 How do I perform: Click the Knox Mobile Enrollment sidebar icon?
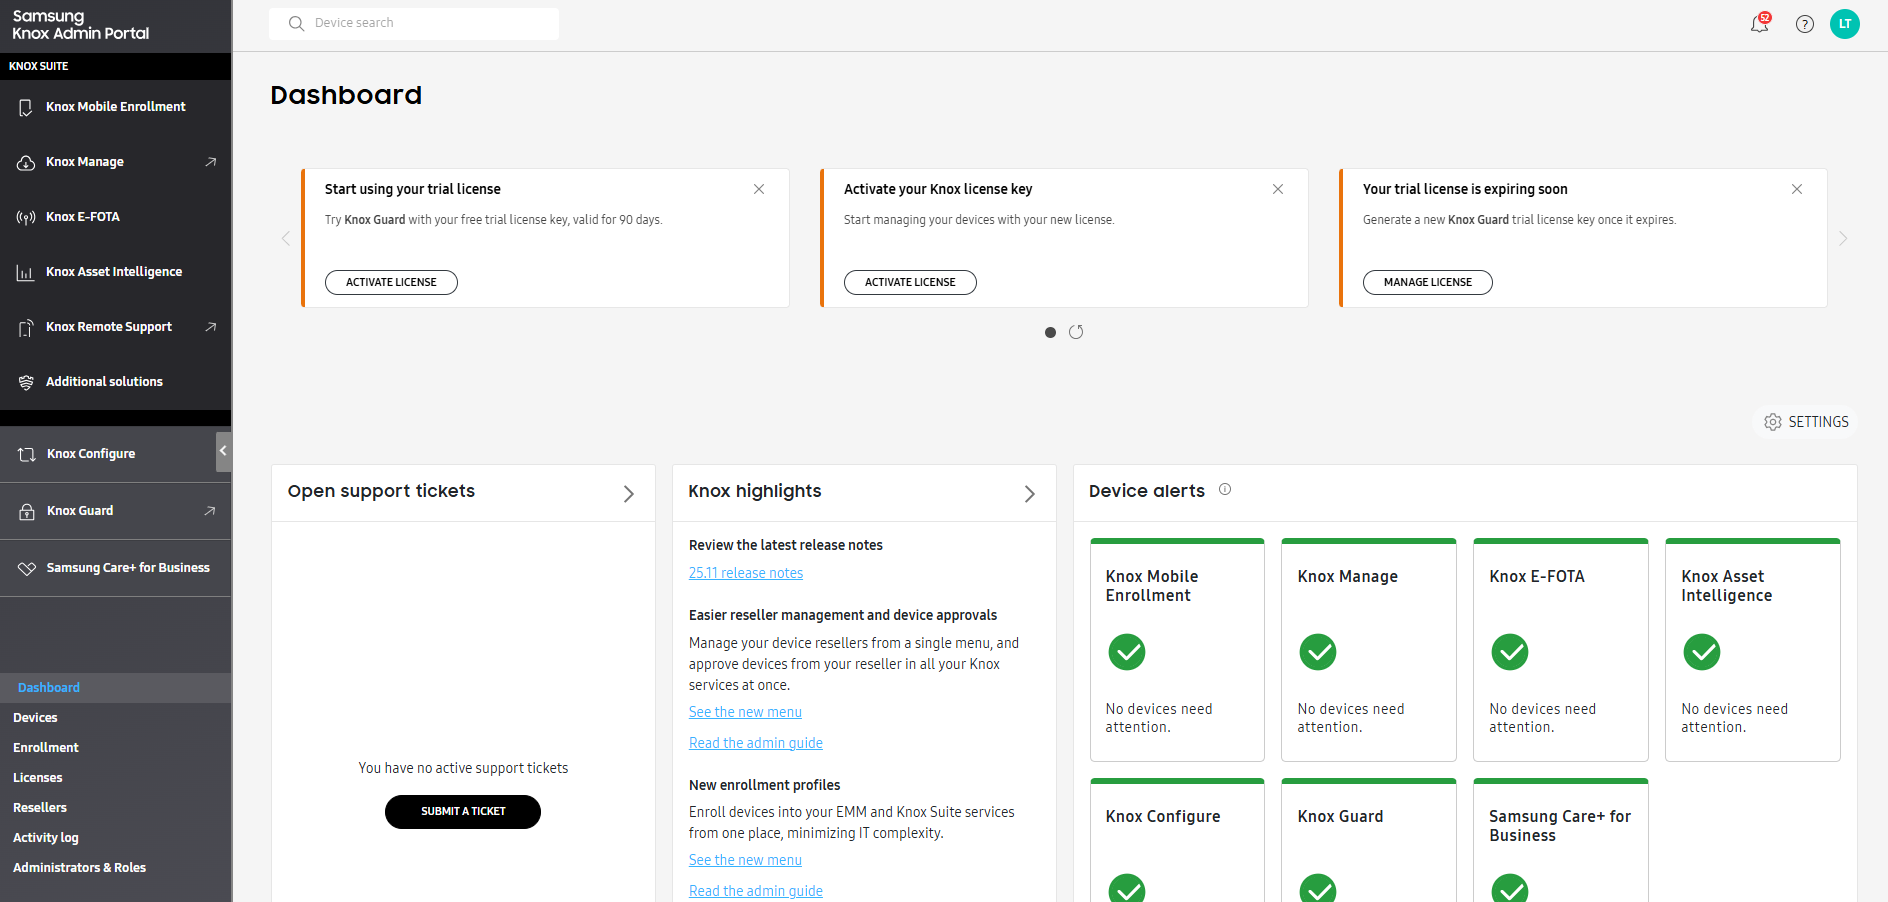pyautogui.click(x=26, y=107)
